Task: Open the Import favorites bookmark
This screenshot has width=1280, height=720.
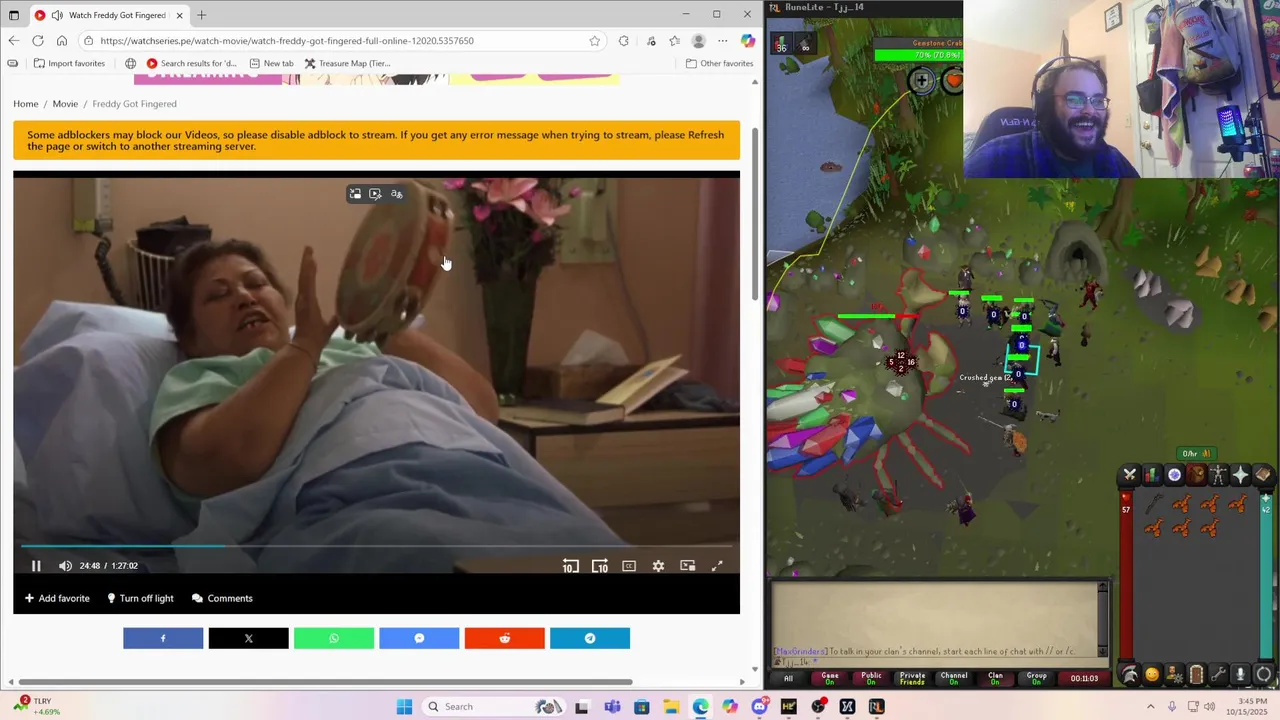Action: click(x=69, y=63)
